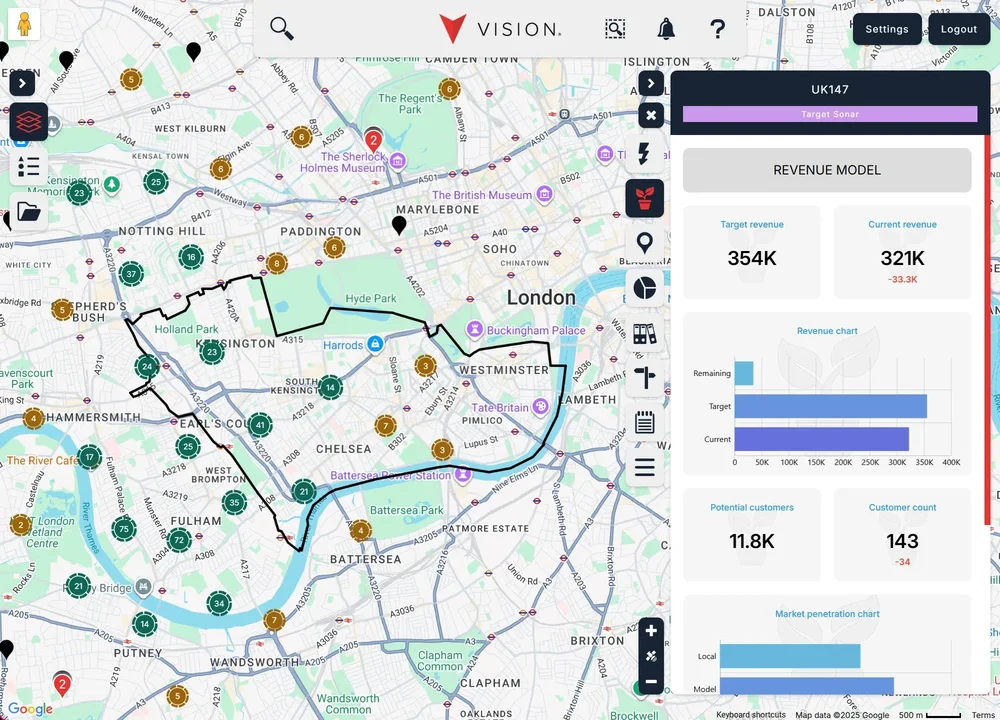The width and height of the screenshot is (1000, 720).
Task: Select the signpost directions tool
Action: (x=645, y=377)
